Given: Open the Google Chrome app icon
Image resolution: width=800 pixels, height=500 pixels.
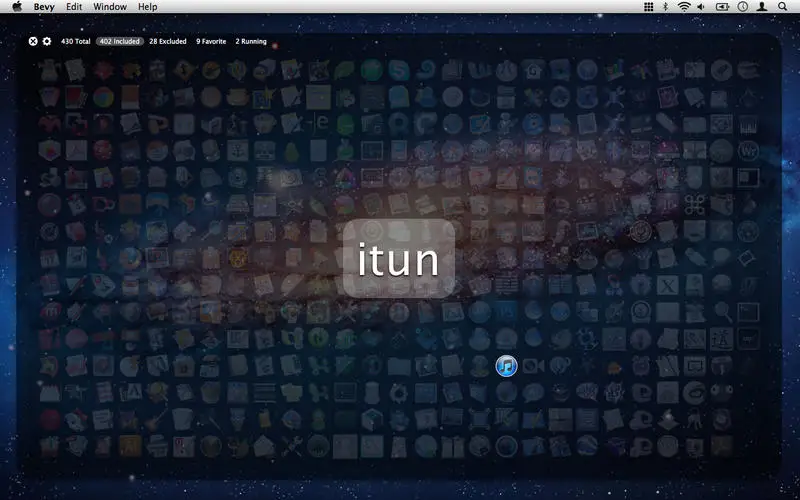Looking at the screenshot, I should click(103, 97).
